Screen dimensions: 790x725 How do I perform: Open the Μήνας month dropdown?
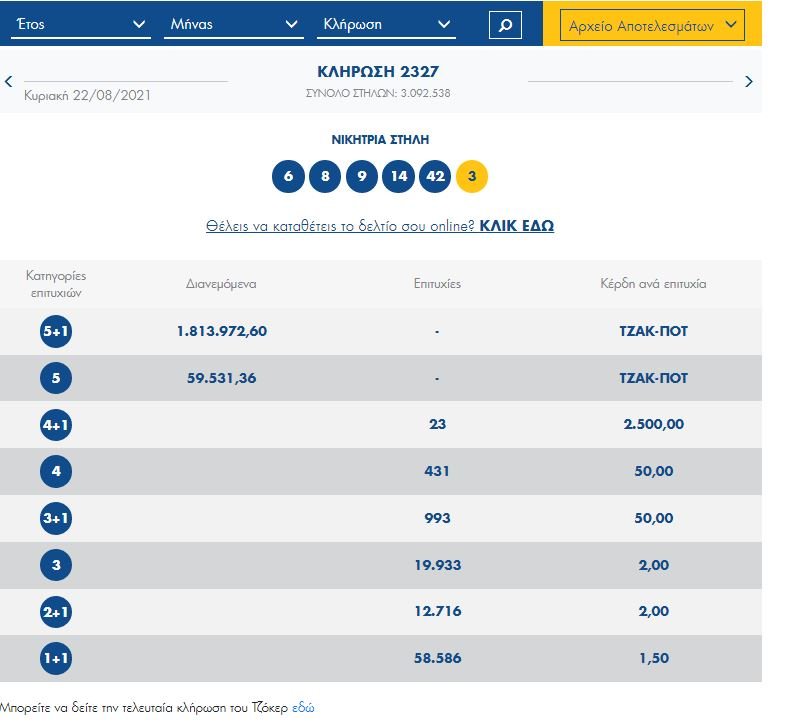pos(233,25)
